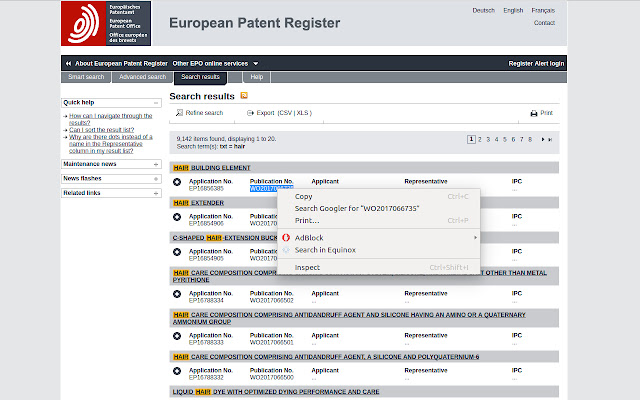Click the Print printer icon
The width and height of the screenshot is (640, 400).
tap(534, 114)
